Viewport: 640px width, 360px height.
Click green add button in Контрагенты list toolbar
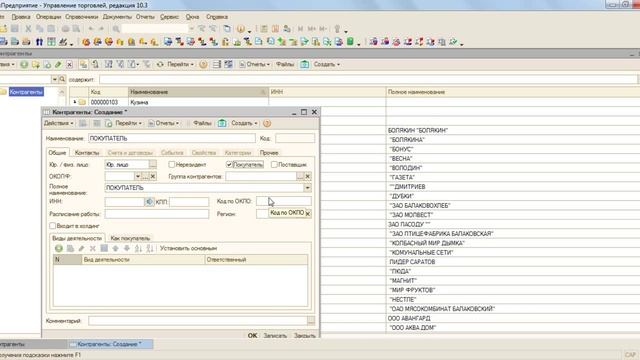[x=24, y=64]
